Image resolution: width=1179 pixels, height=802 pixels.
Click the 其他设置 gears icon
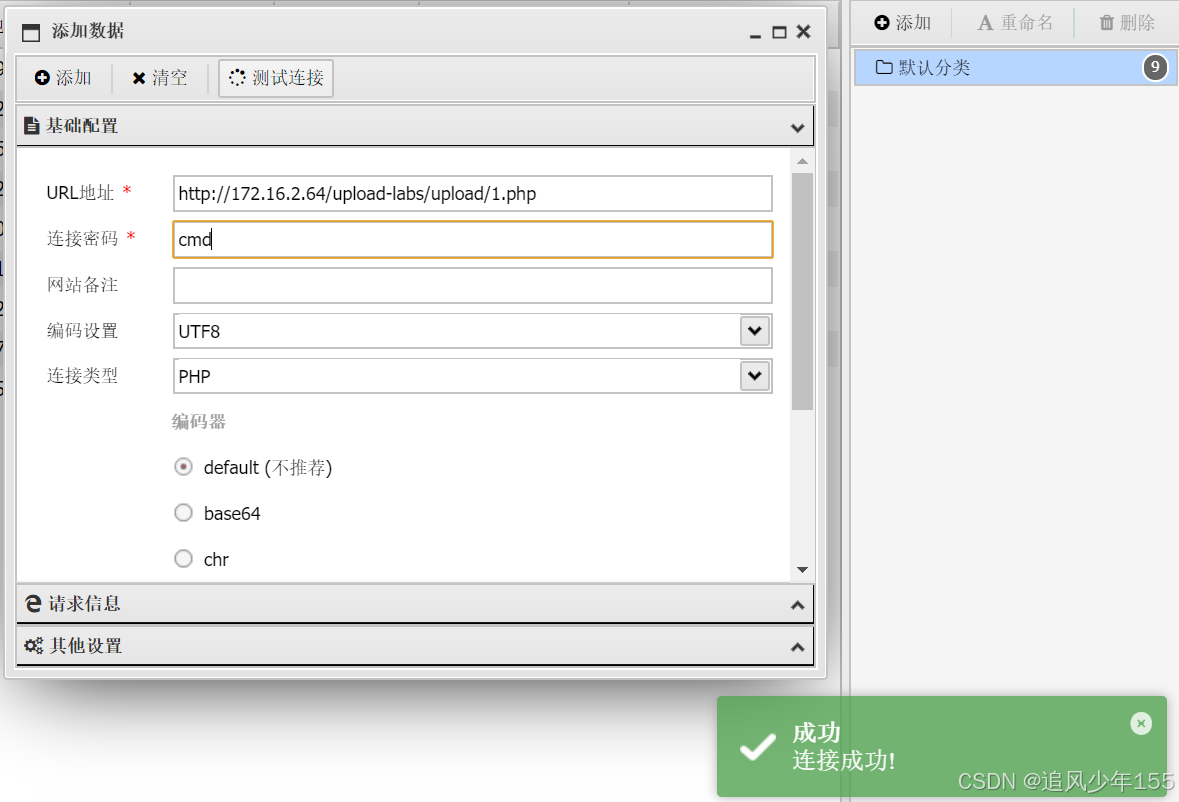pos(34,646)
